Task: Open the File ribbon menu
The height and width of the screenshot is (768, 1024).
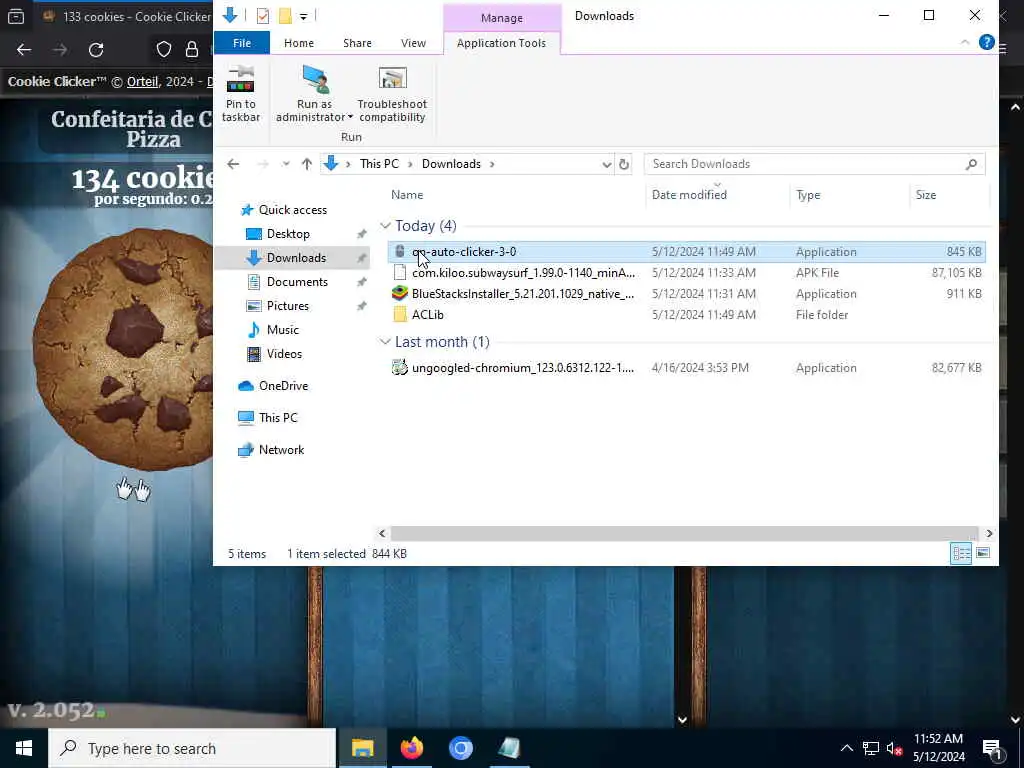Action: coord(242,43)
